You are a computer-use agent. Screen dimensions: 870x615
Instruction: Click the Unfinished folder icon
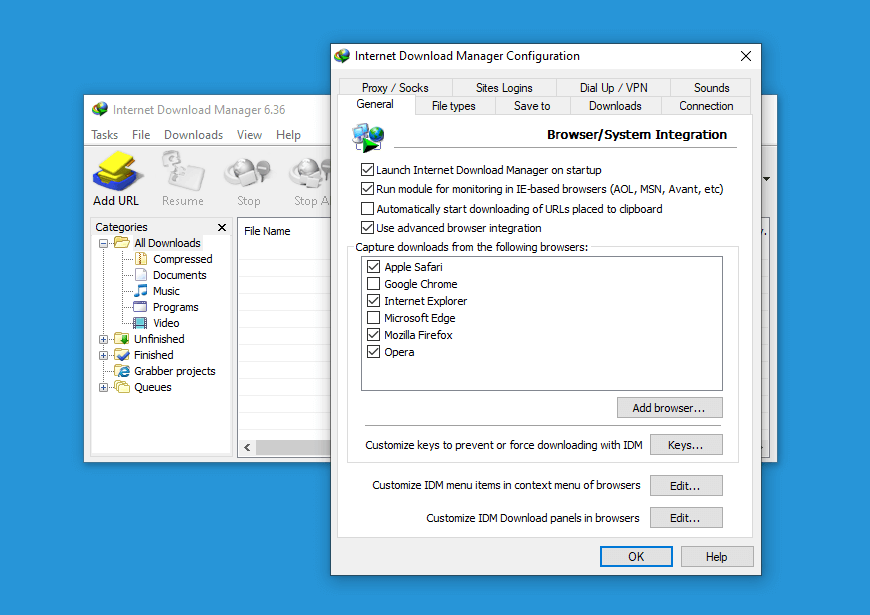point(122,339)
